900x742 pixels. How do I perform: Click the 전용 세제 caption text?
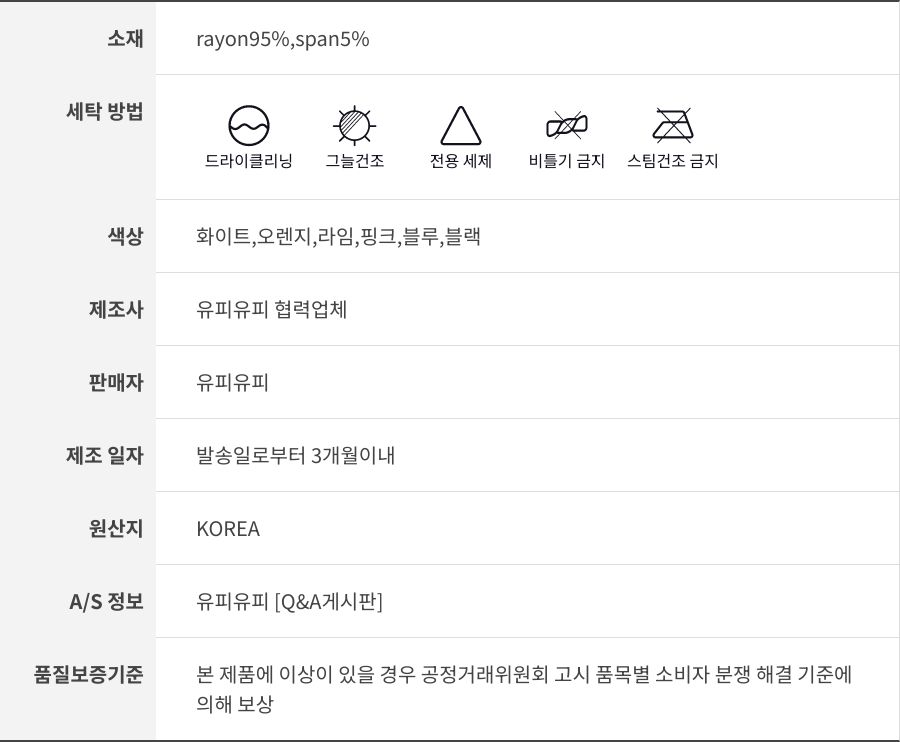point(460,161)
